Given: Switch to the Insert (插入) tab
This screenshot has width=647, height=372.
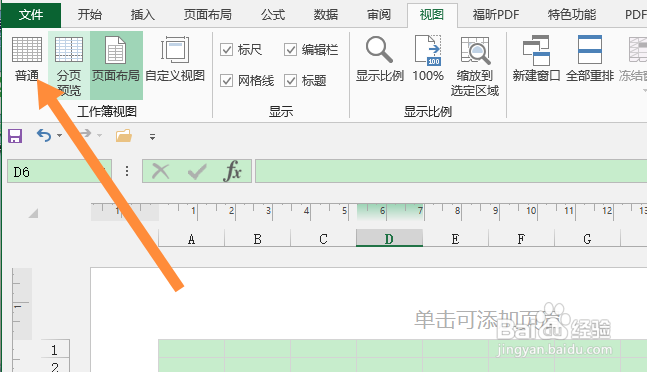Looking at the screenshot, I should pos(142,15).
